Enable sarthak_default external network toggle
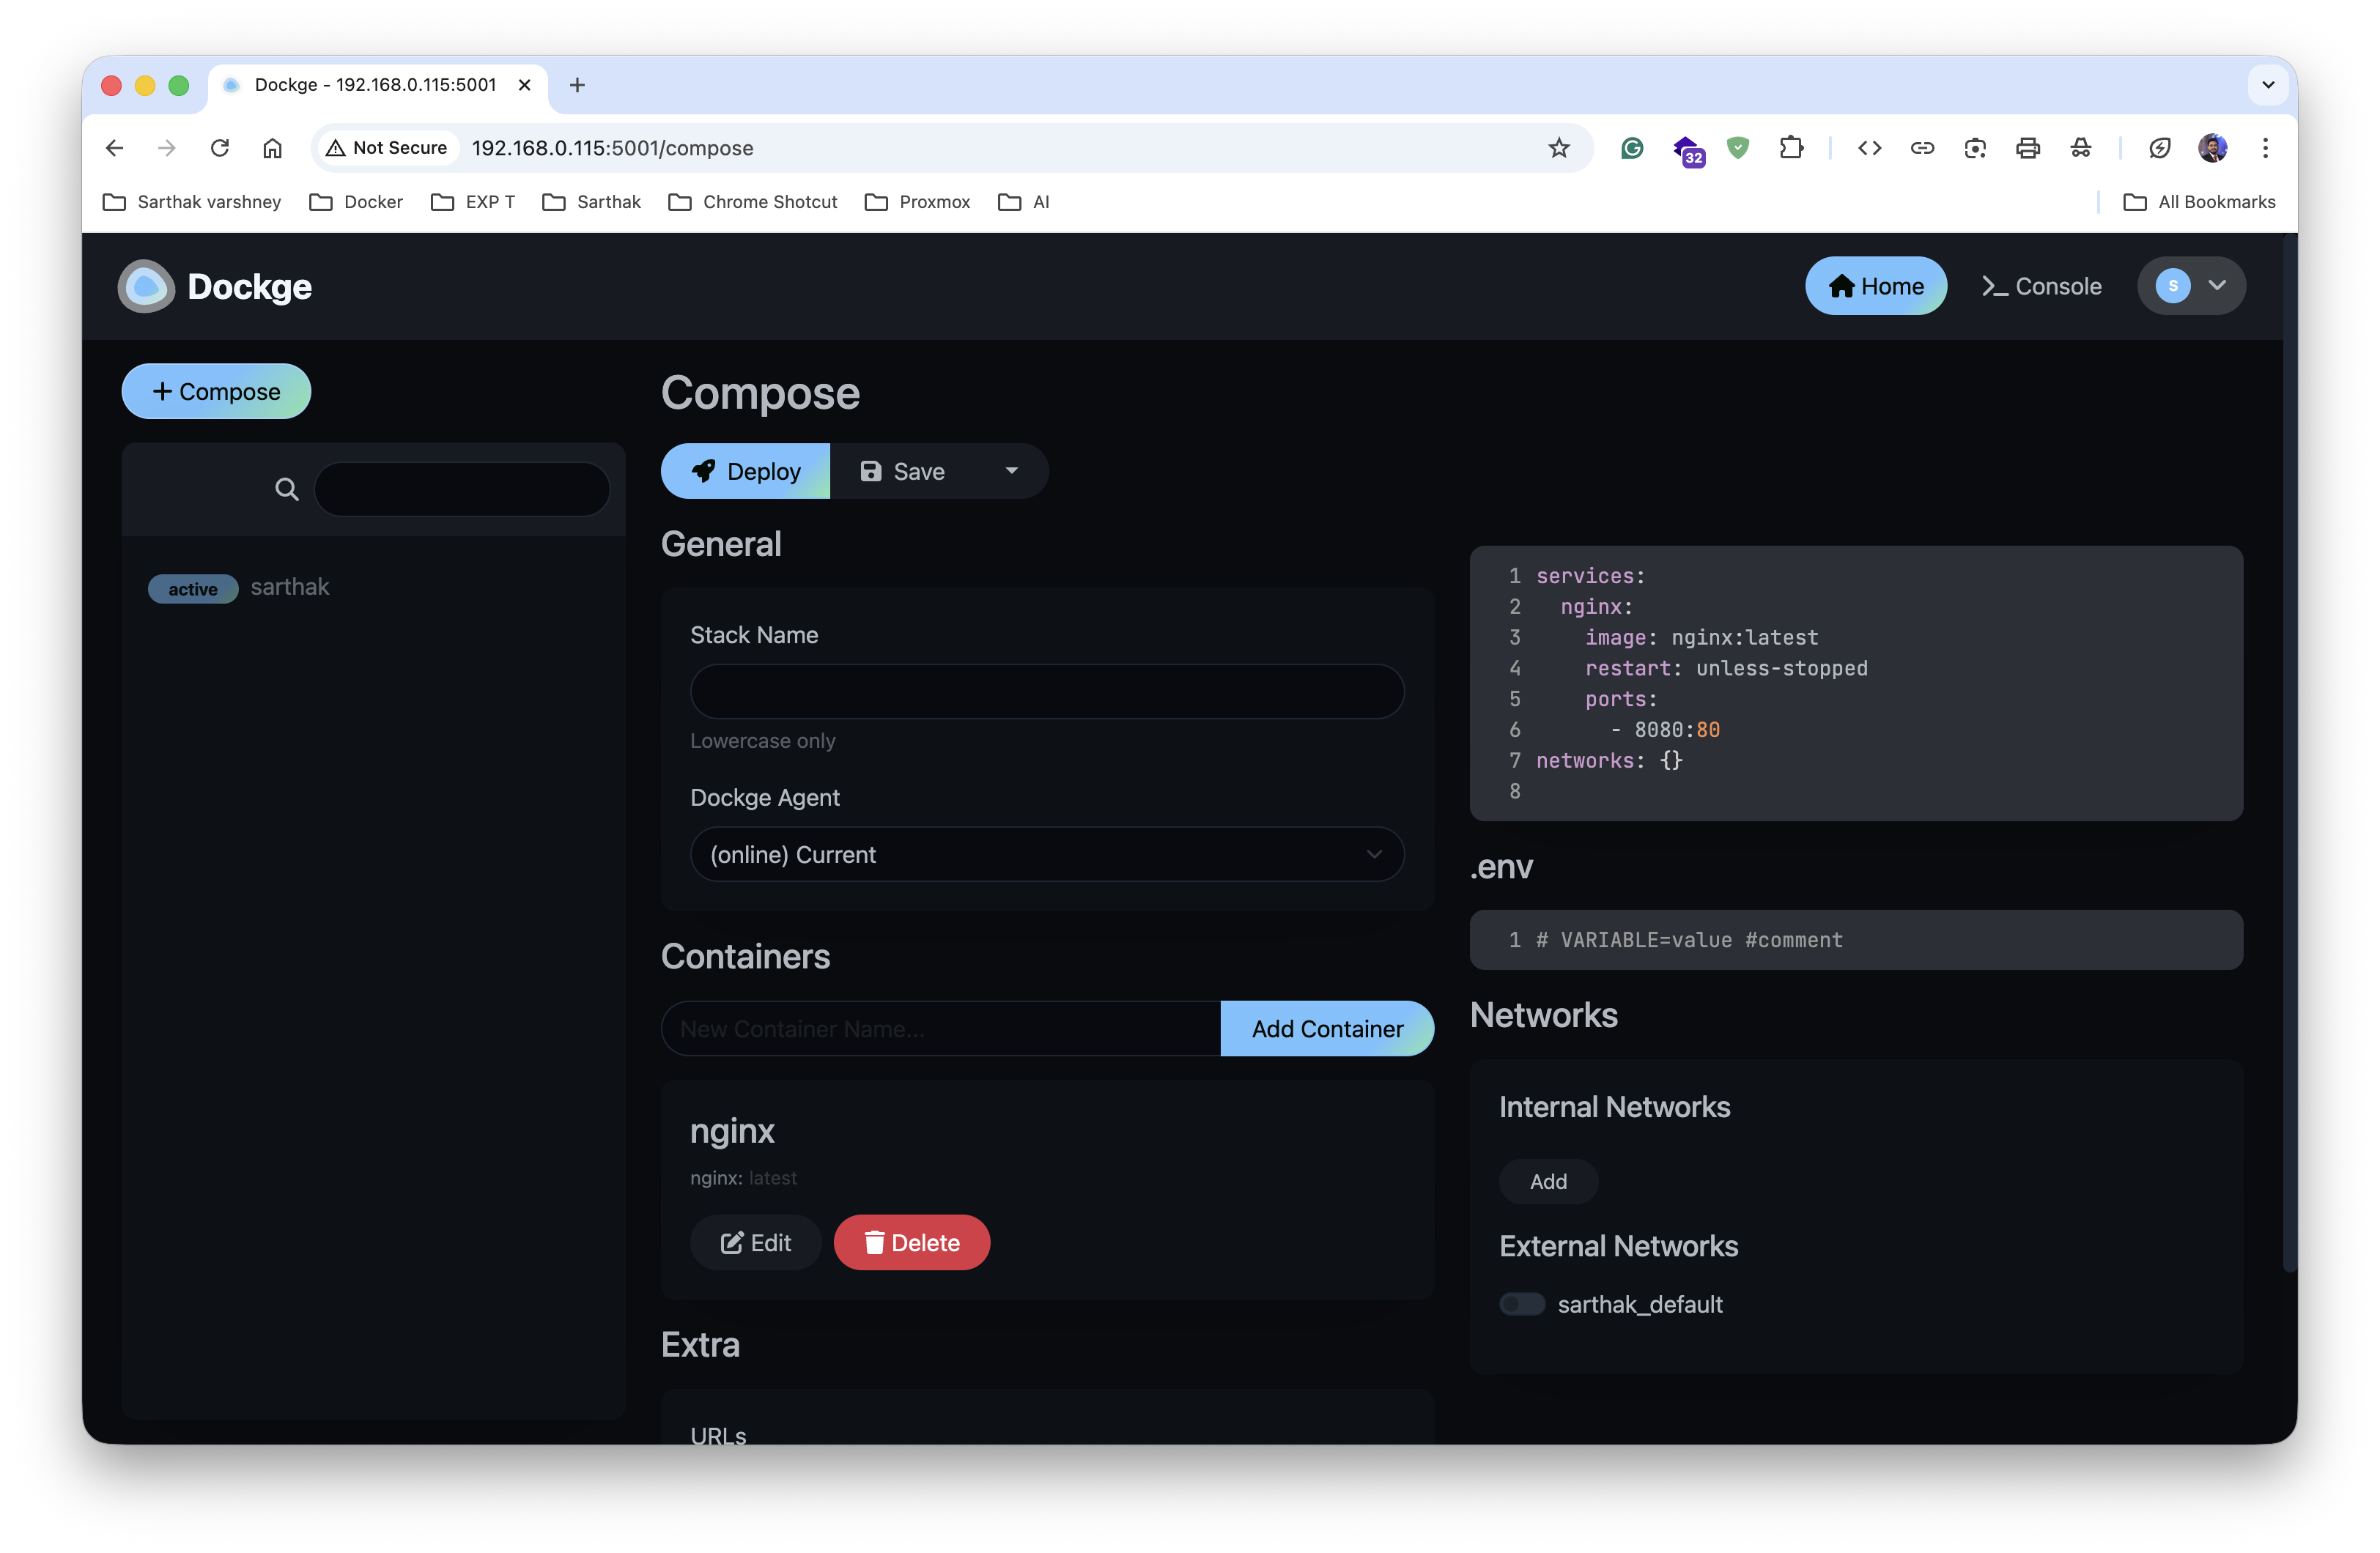Viewport: 2380px width, 1553px height. (1521, 1304)
